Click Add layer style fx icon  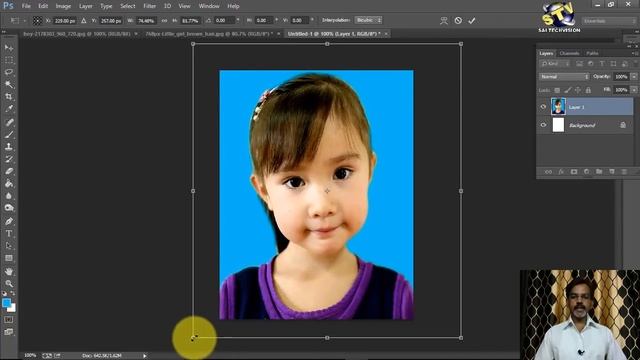pyautogui.click(x=561, y=172)
